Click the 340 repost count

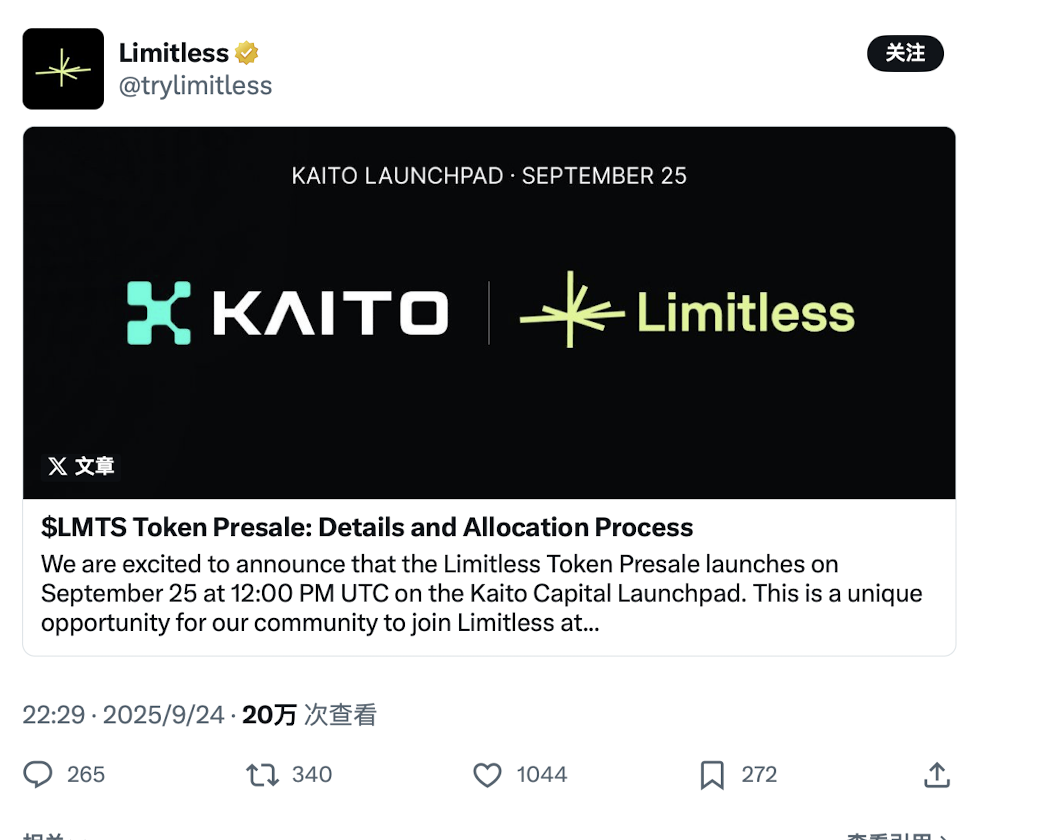(x=312, y=775)
